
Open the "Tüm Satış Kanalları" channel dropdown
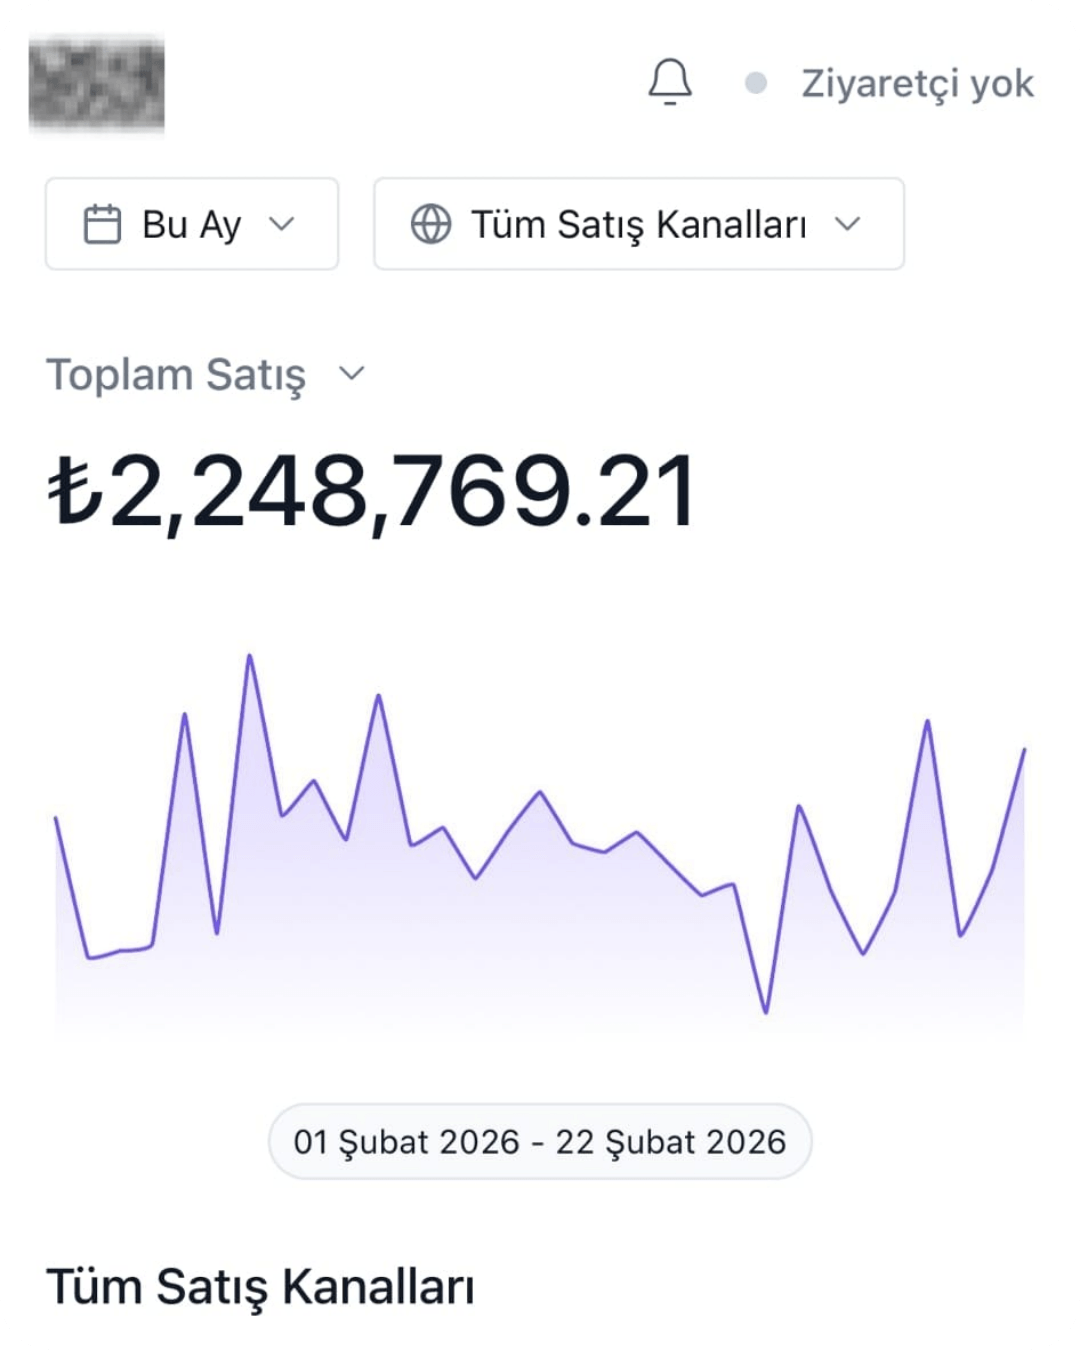point(638,224)
